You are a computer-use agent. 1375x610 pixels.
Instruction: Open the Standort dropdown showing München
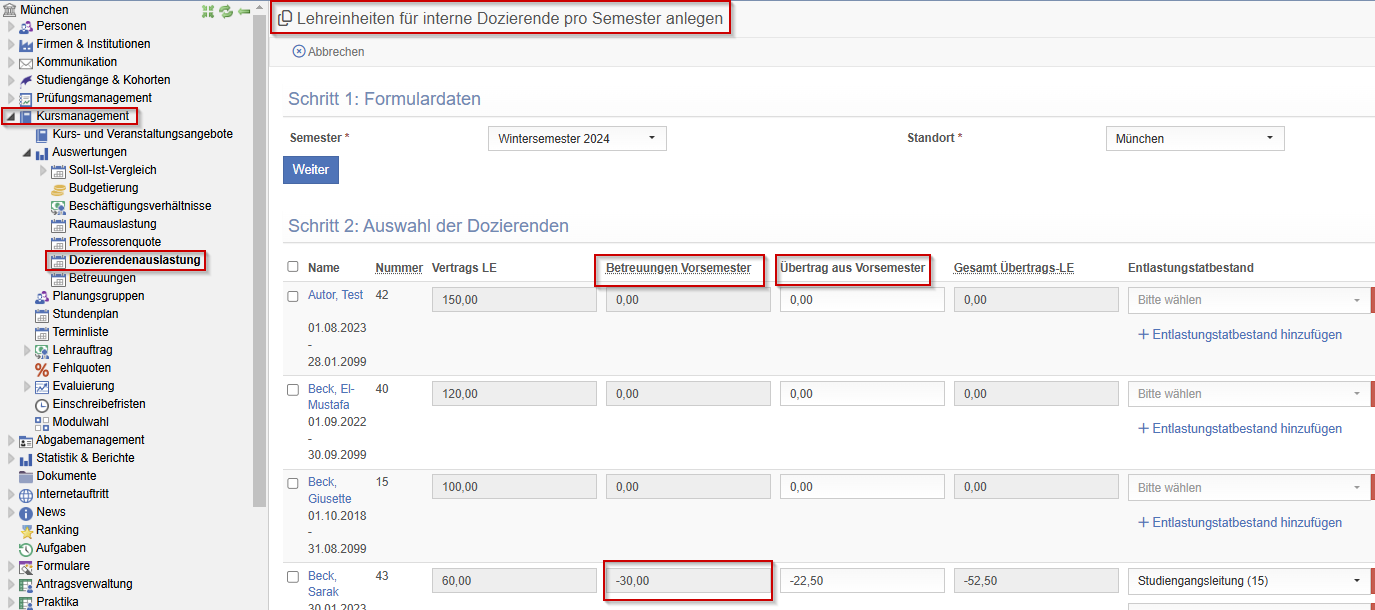1194,139
